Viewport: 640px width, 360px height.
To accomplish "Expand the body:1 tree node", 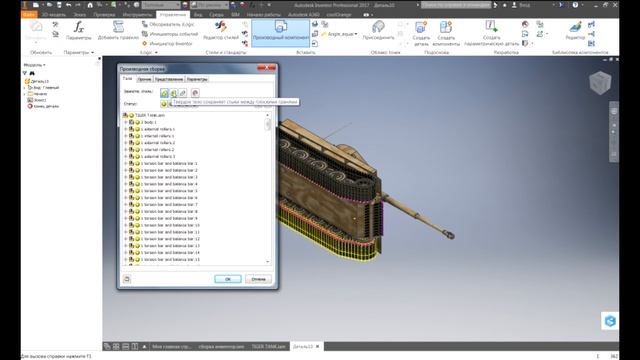I will click(x=126, y=122).
